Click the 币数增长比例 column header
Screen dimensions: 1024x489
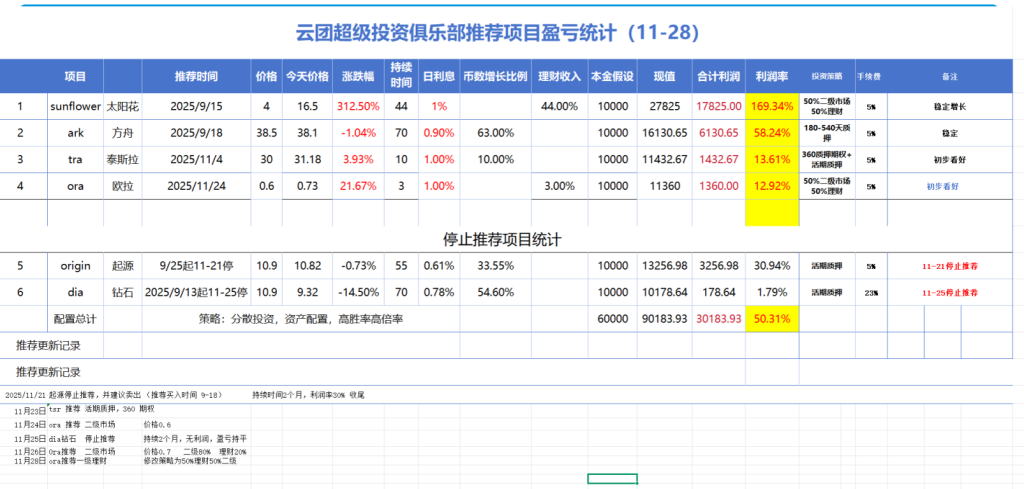coord(495,76)
